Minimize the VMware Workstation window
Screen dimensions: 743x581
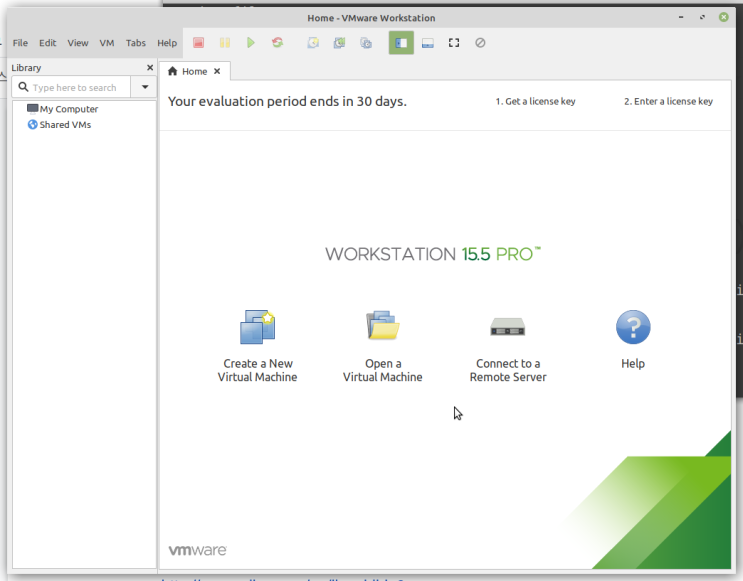click(x=681, y=18)
